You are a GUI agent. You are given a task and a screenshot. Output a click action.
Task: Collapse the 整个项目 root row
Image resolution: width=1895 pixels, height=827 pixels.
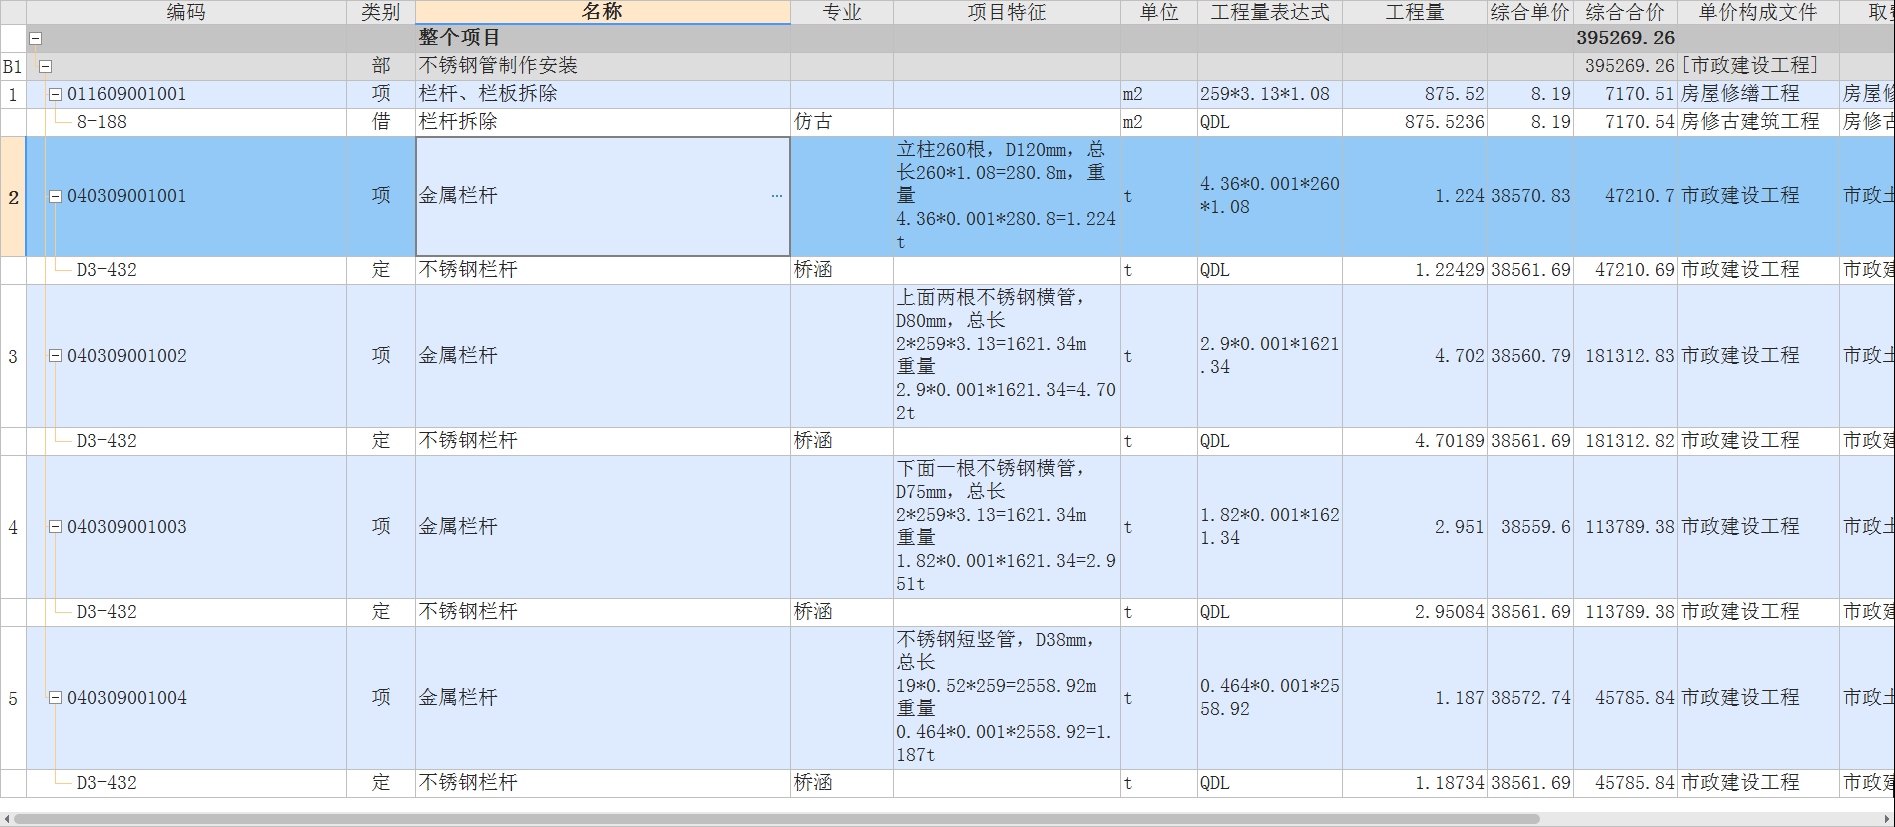tap(35, 38)
